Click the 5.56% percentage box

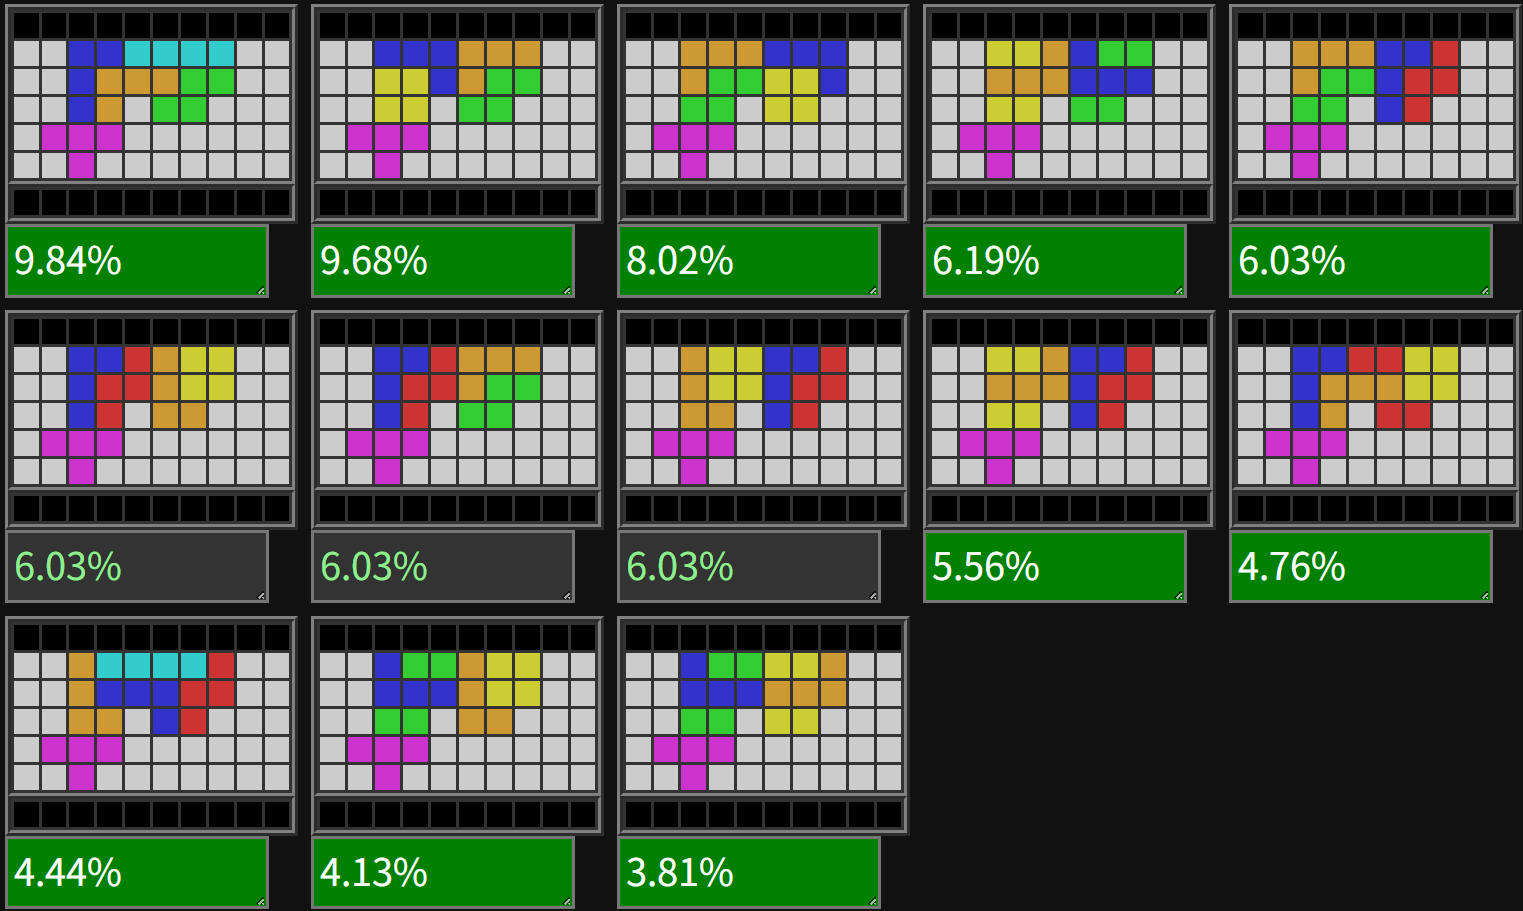[1055, 567]
